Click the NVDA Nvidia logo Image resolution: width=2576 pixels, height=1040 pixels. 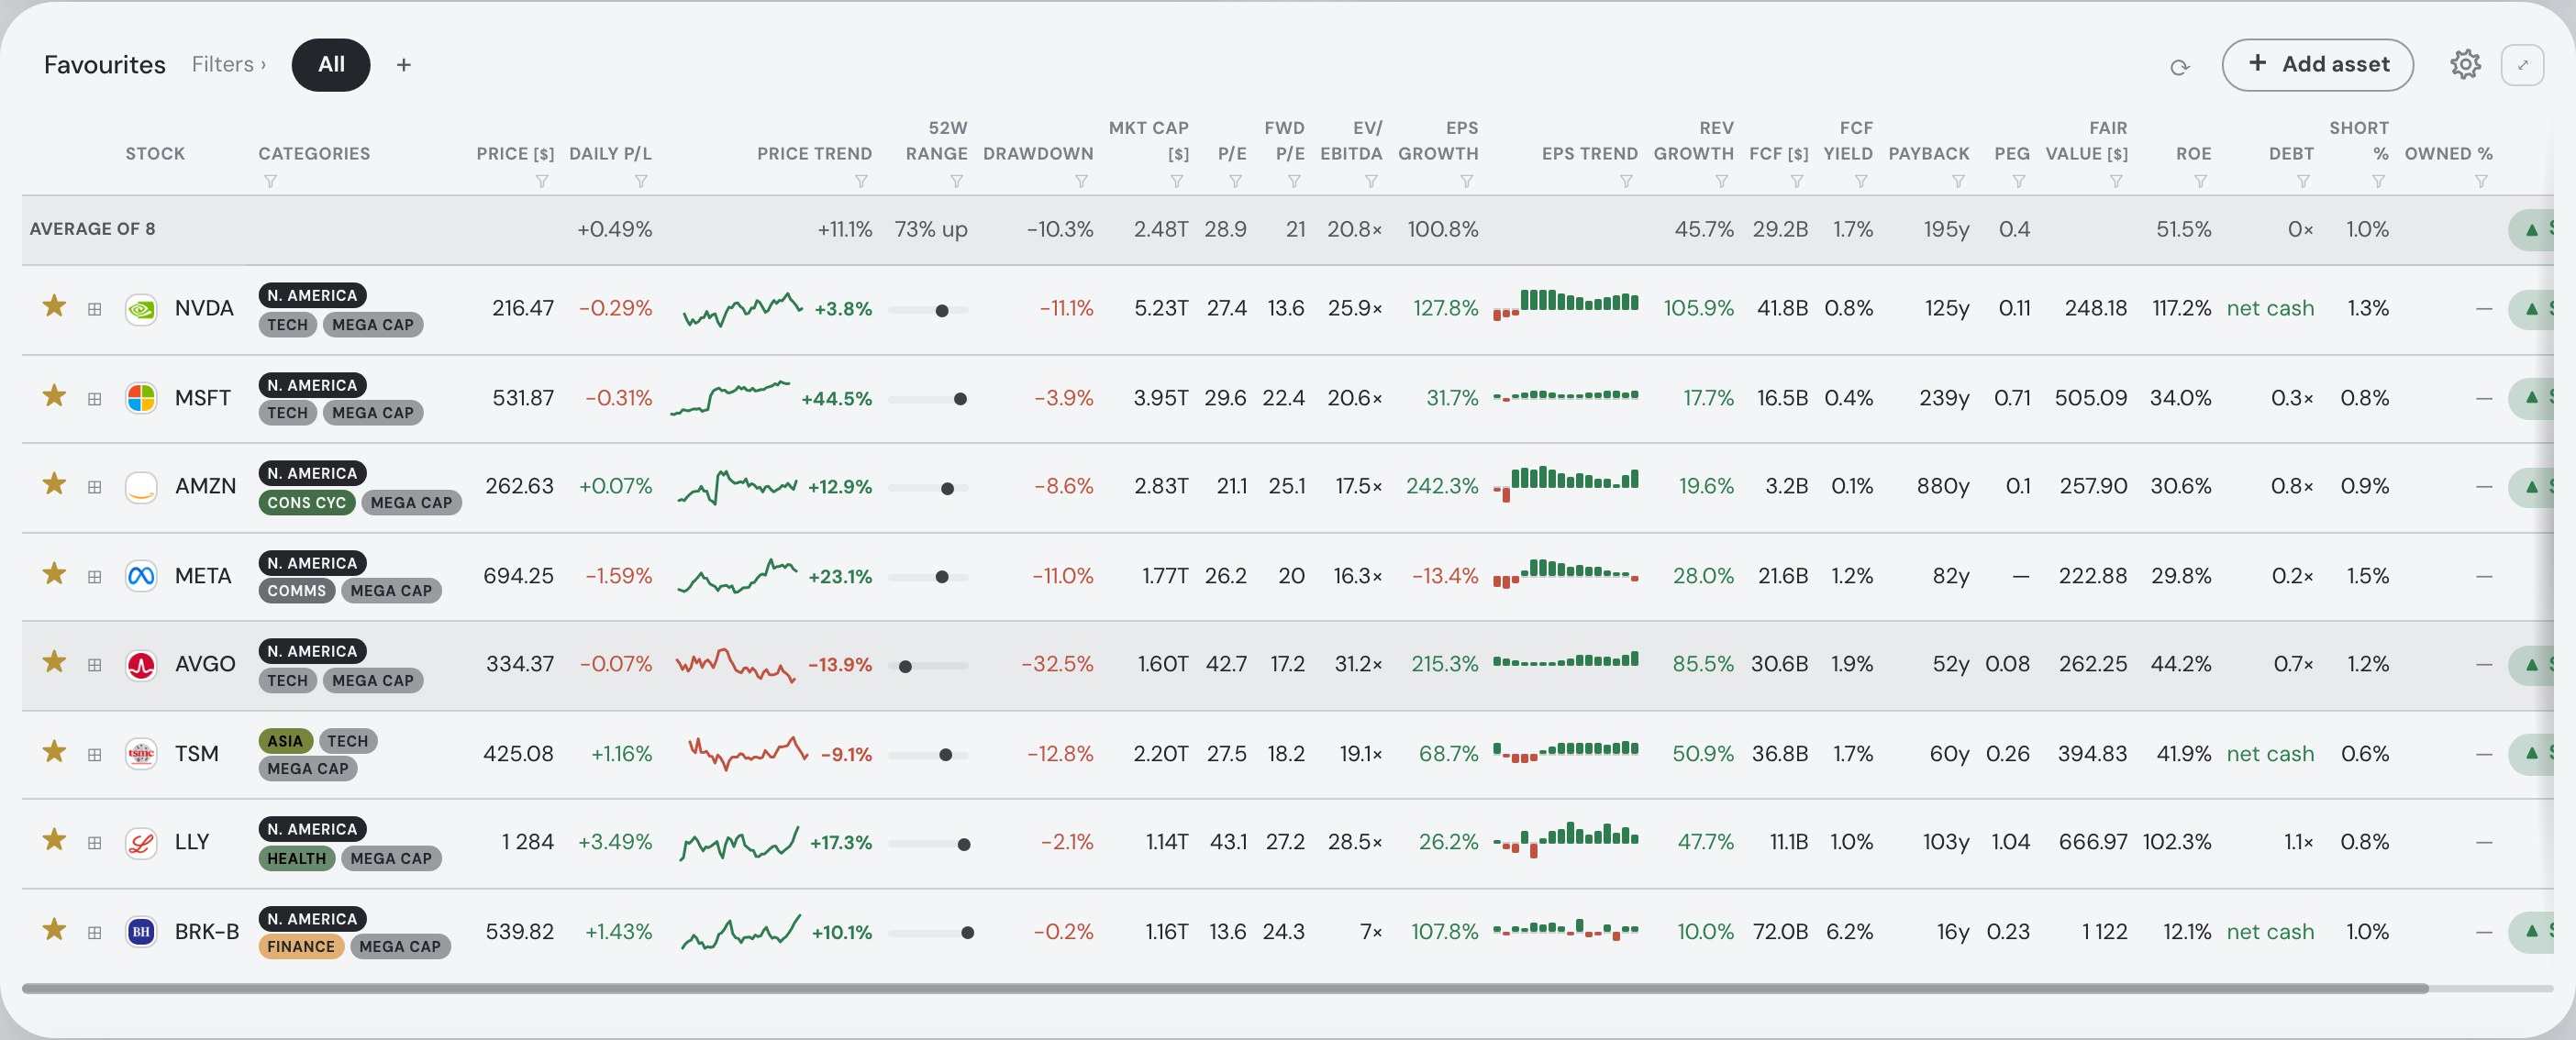(x=141, y=309)
